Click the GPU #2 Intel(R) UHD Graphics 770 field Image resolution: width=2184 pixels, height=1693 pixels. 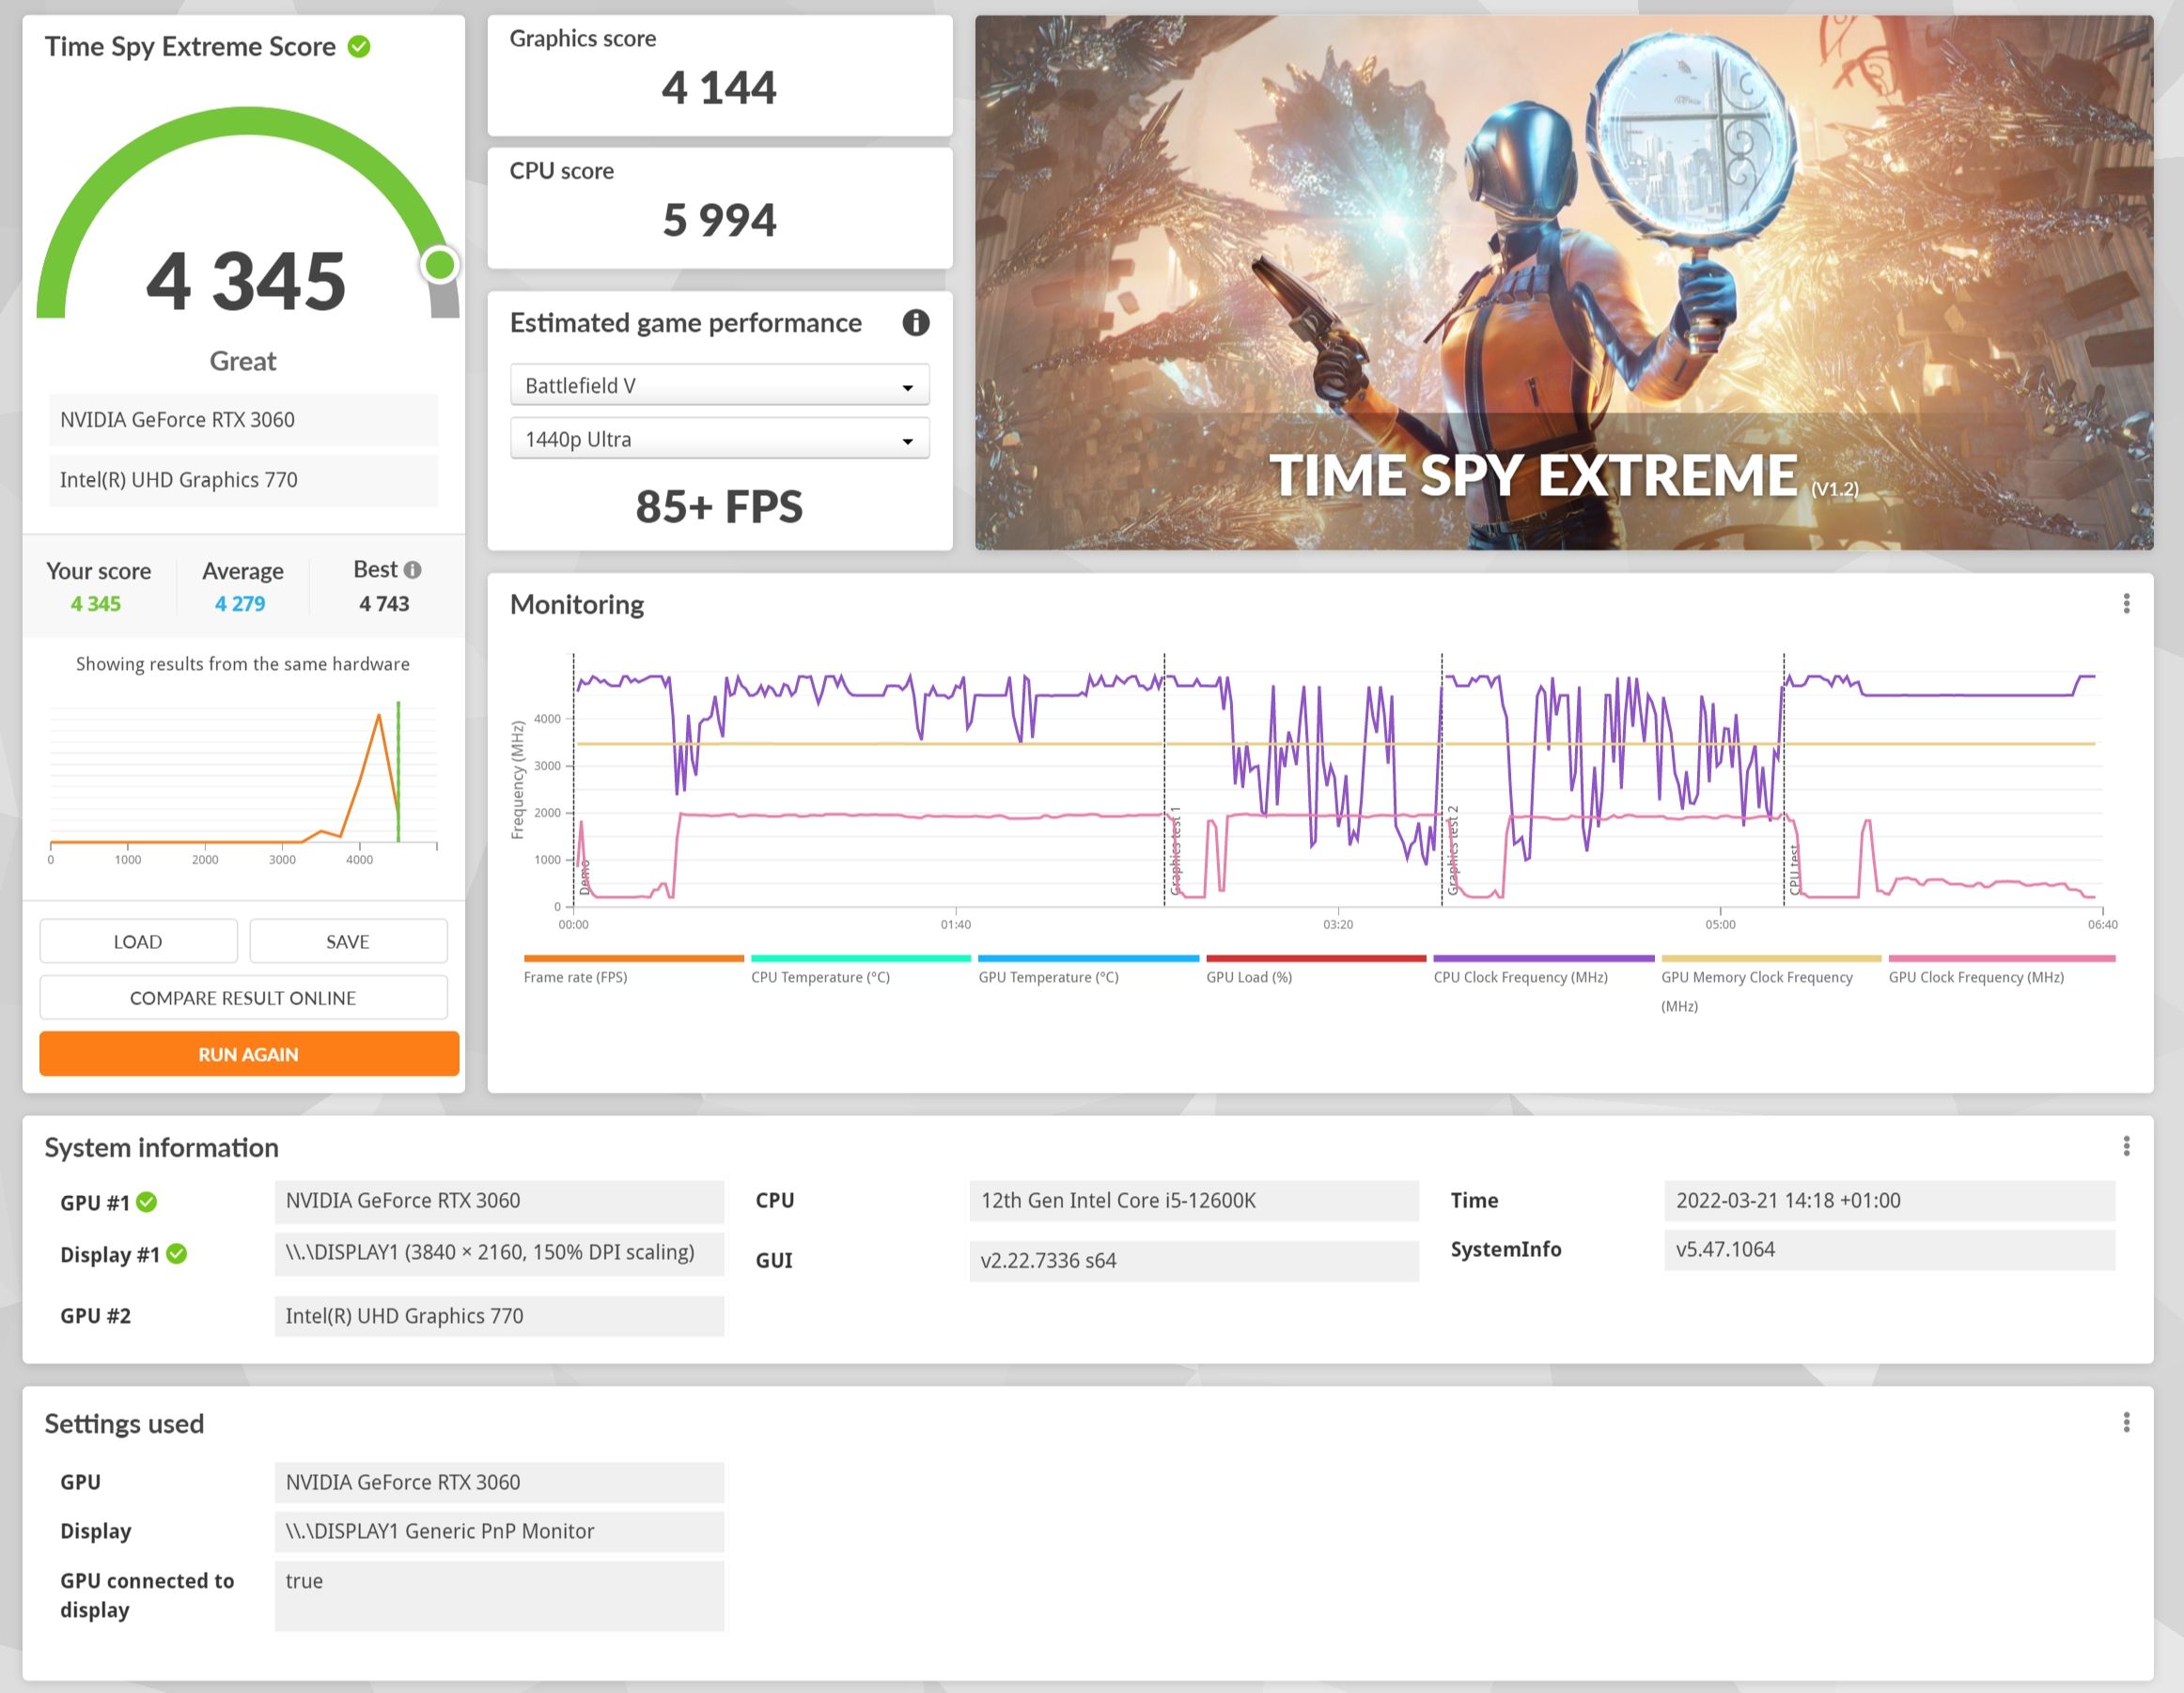pos(499,1316)
